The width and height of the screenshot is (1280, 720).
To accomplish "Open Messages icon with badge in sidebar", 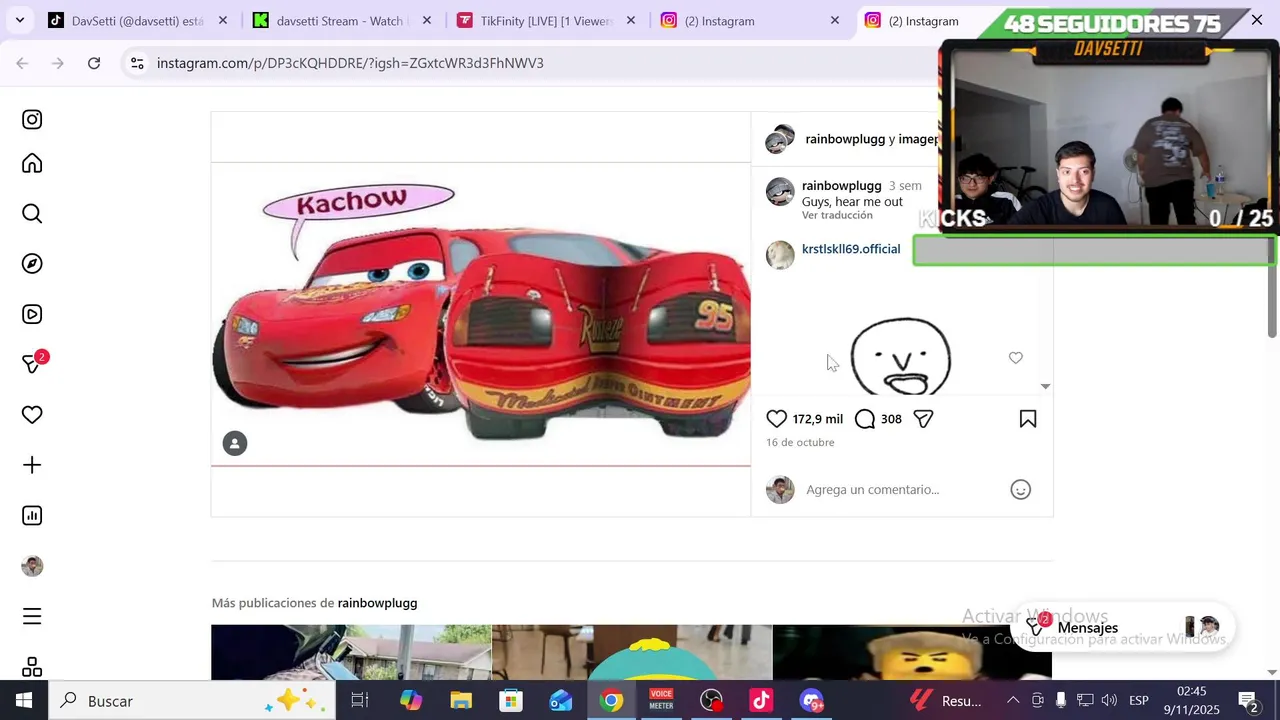I will (32, 364).
